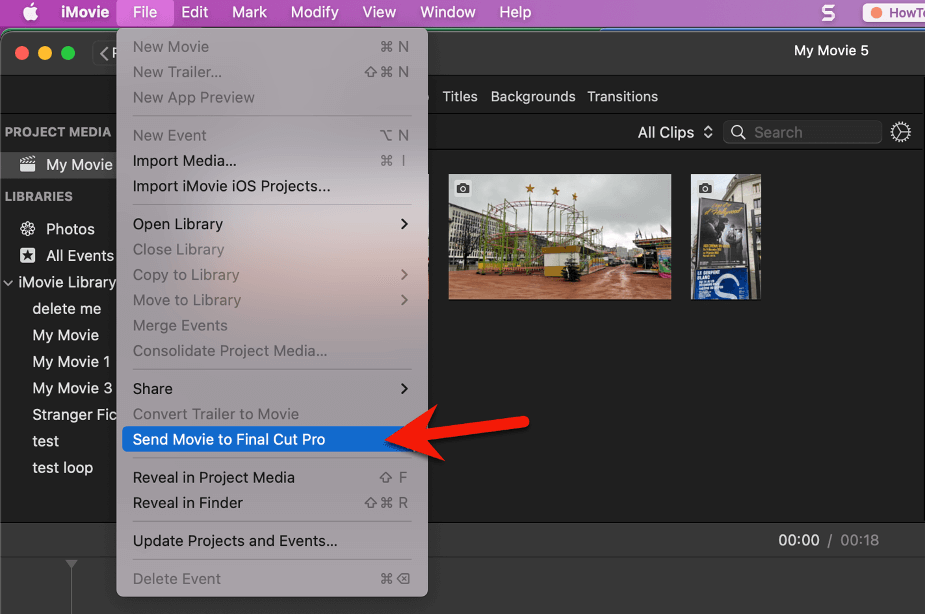Open the clip filtering gear icon

click(x=900, y=131)
